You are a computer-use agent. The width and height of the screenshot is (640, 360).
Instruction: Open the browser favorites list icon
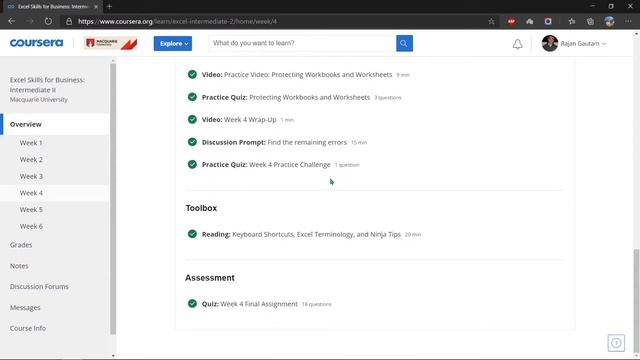[x=571, y=22]
